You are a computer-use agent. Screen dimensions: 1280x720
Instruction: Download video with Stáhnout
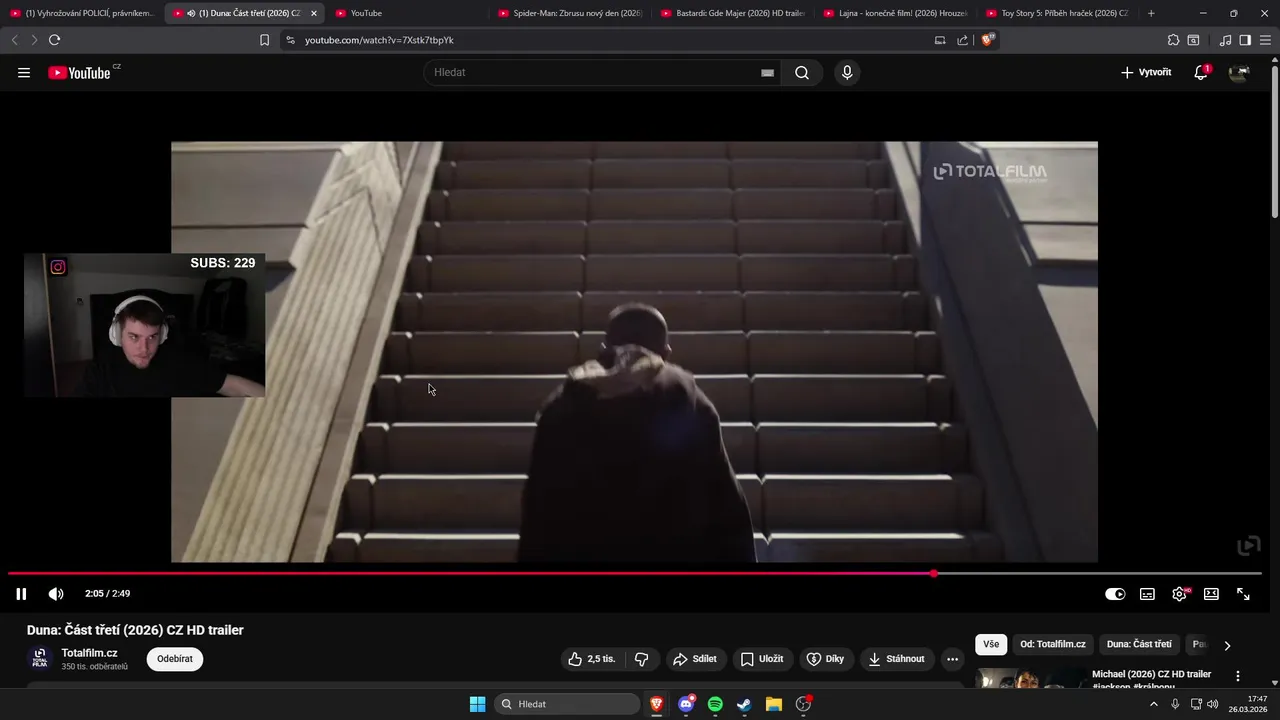click(x=896, y=659)
